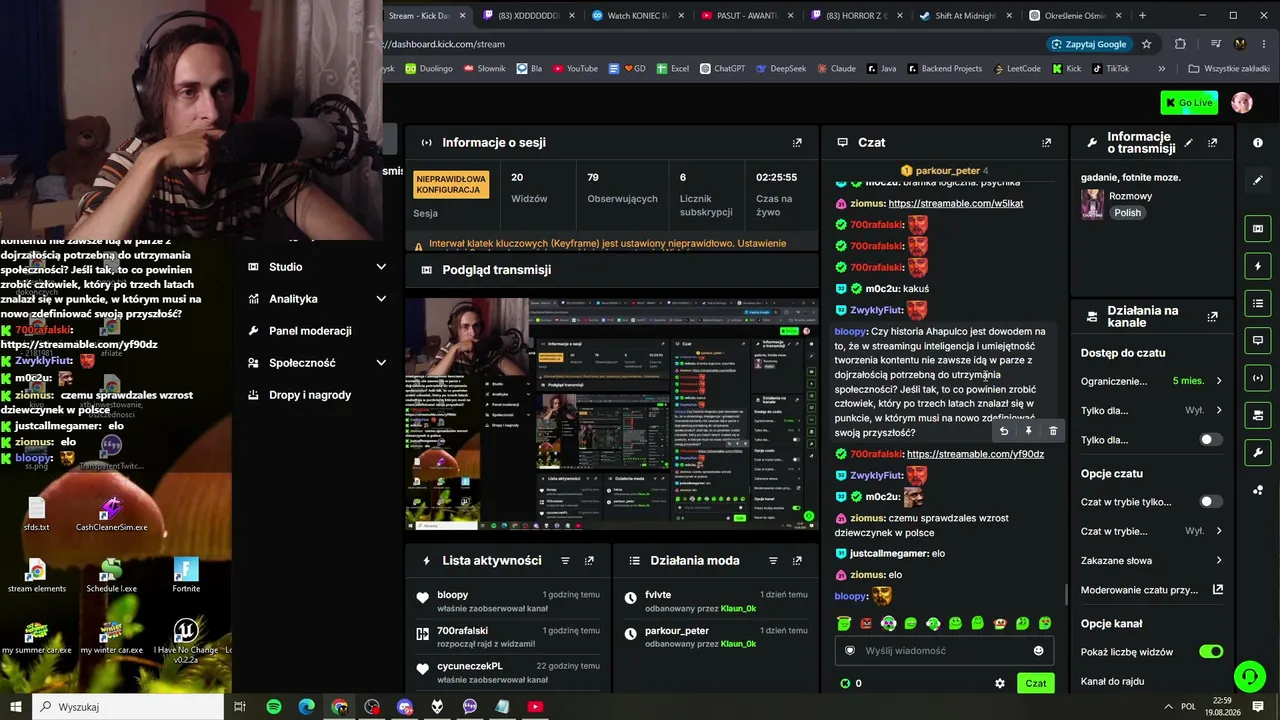Click the Windows Start button
The height and width of the screenshot is (720, 1280).
pyautogui.click(x=16, y=707)
